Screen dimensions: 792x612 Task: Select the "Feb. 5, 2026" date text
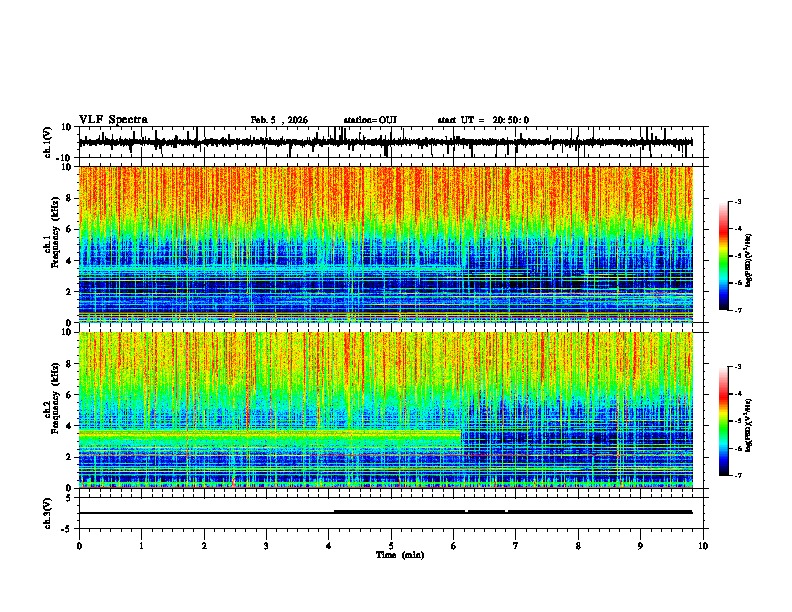(x=279, y=120)
